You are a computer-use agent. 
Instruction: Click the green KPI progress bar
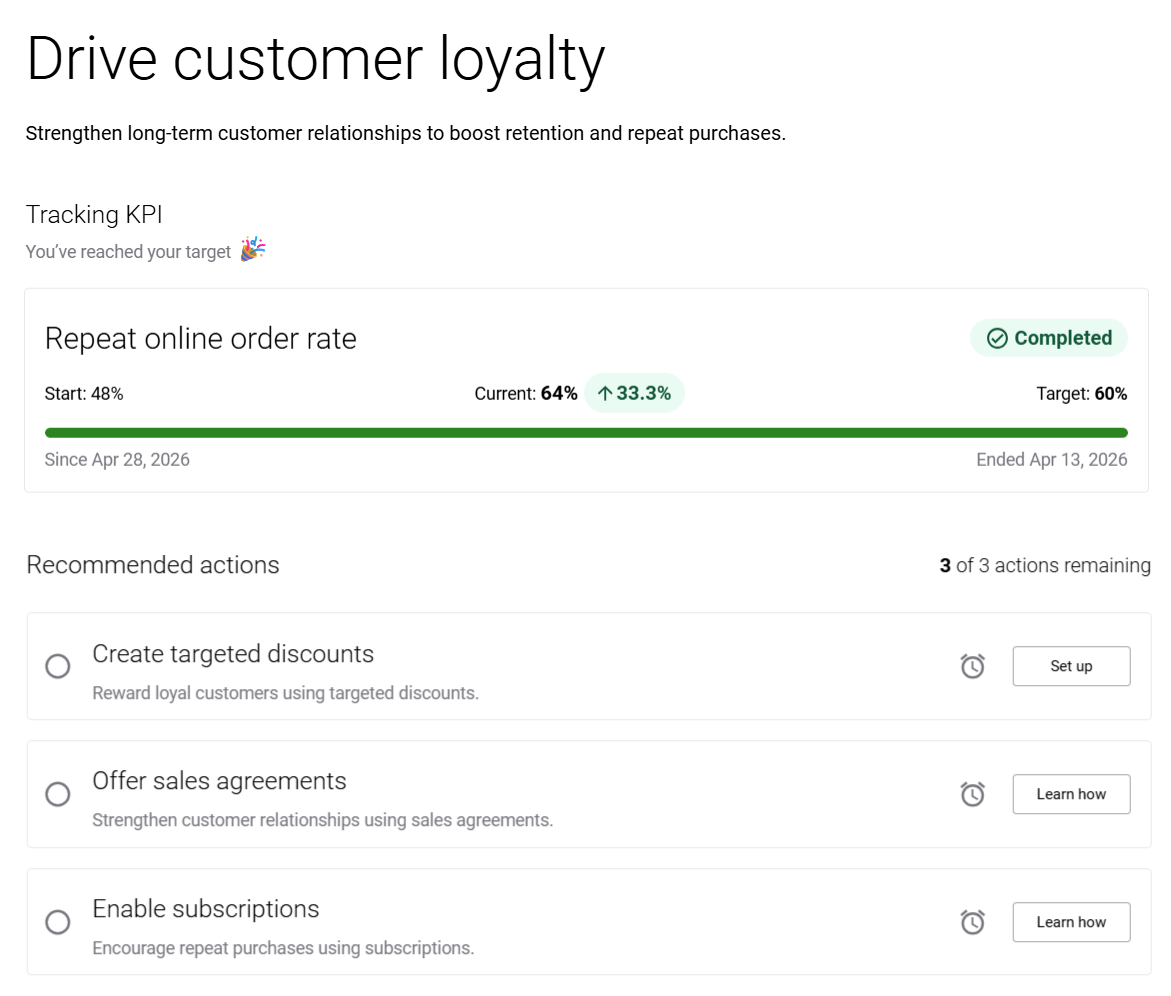point(586,433)
